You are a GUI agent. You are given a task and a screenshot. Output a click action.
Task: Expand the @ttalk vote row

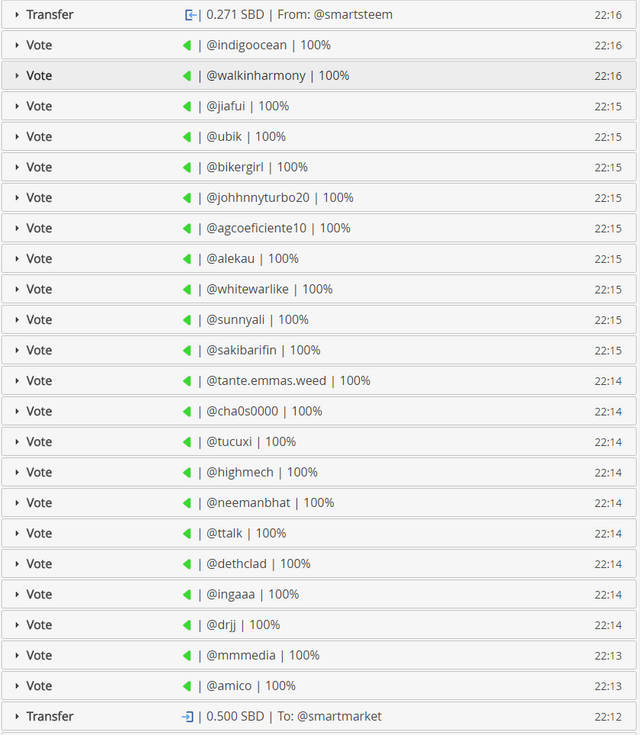[x=17, y=533]
